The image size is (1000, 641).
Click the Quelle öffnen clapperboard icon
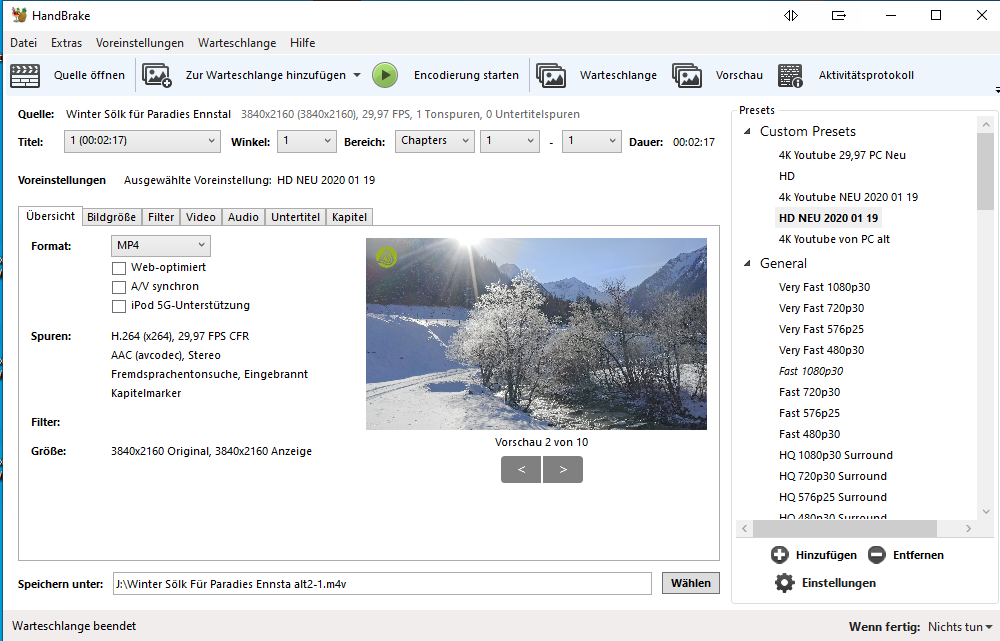tap(25, 75)
